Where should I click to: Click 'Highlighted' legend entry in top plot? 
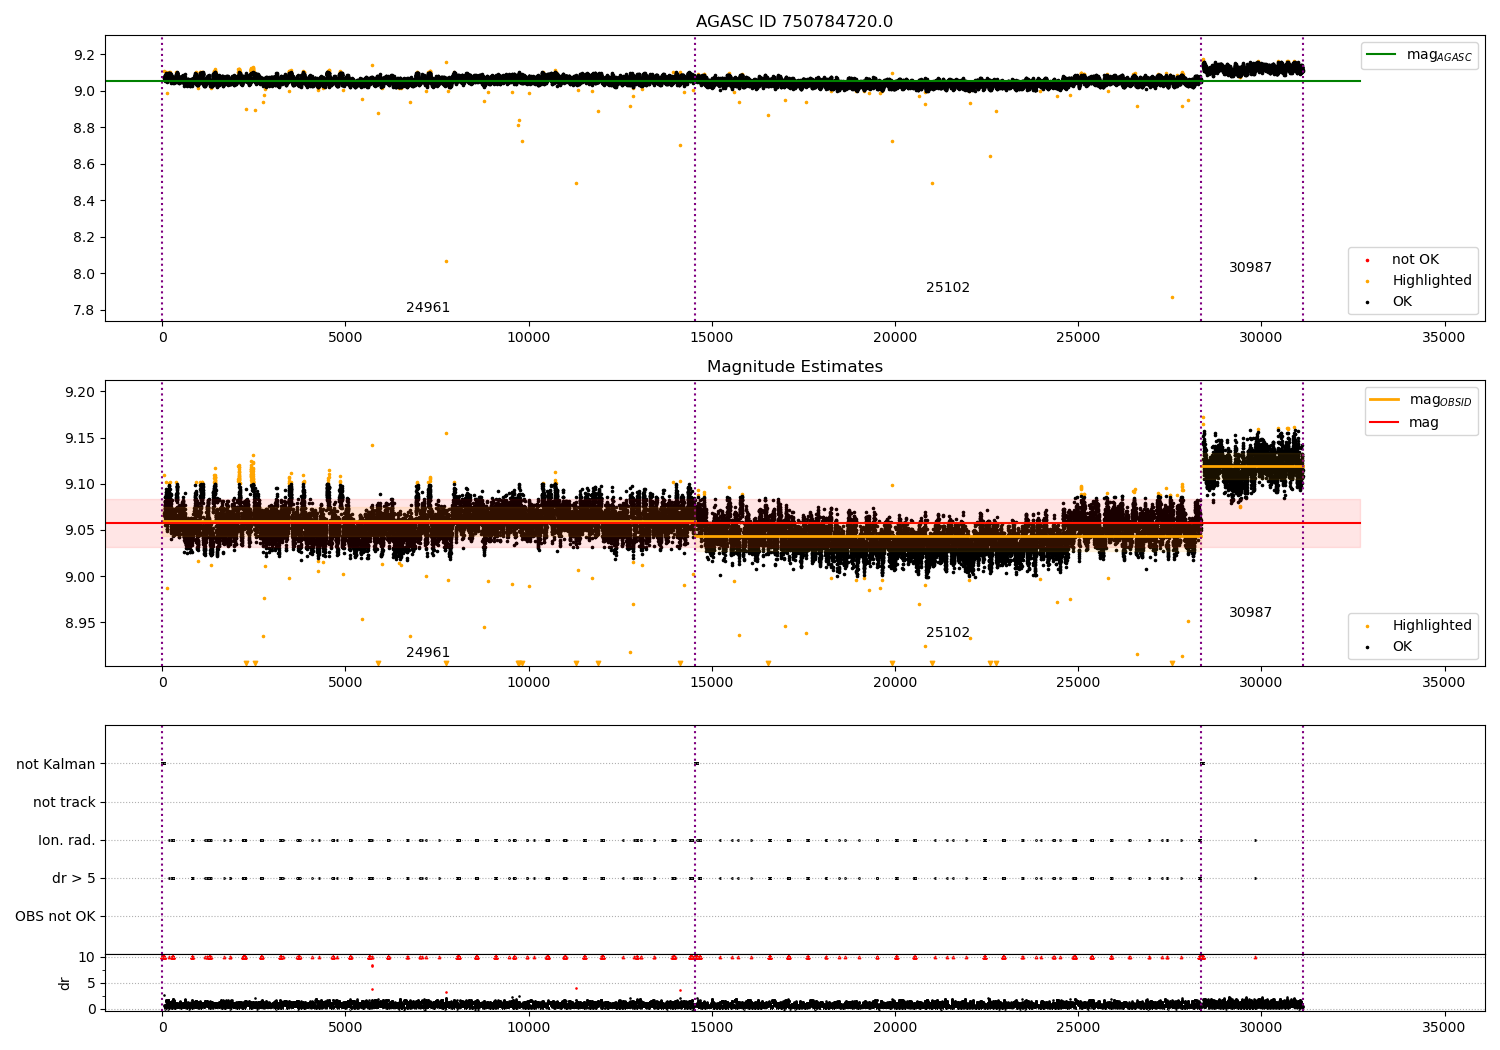tap(1431, 281)
